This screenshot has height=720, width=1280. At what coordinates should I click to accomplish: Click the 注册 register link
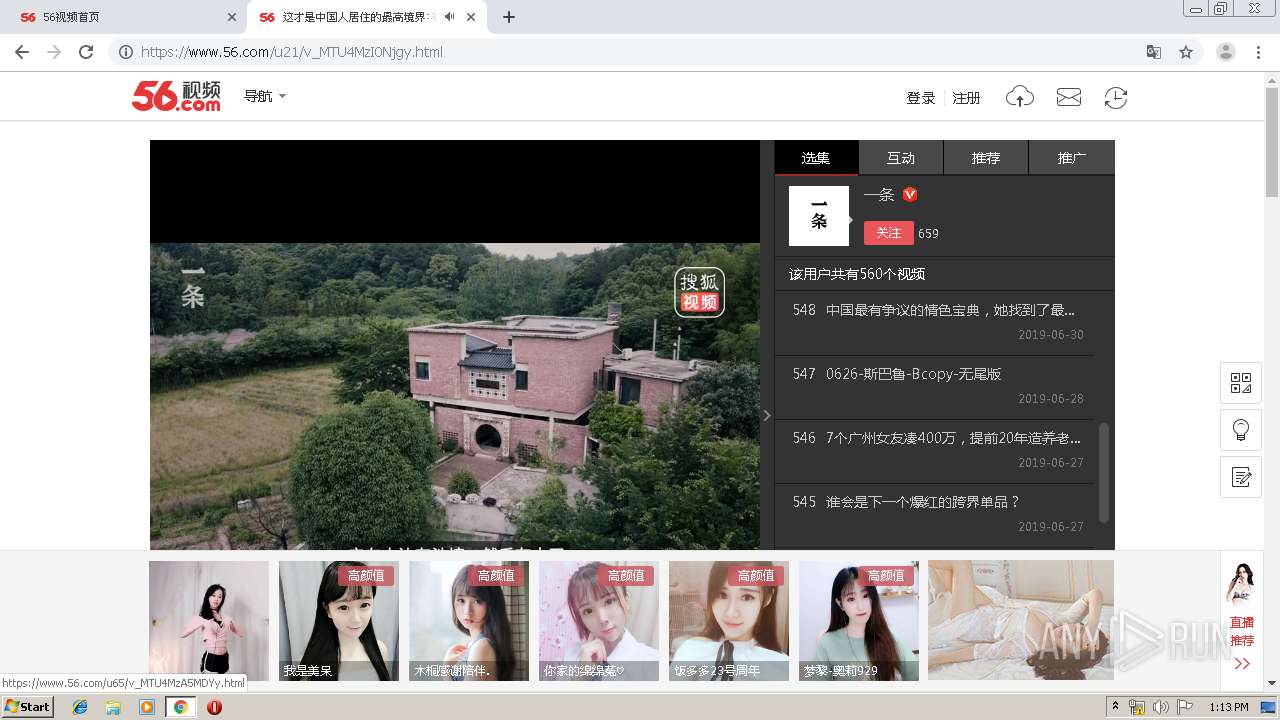(x=966, y=98)
